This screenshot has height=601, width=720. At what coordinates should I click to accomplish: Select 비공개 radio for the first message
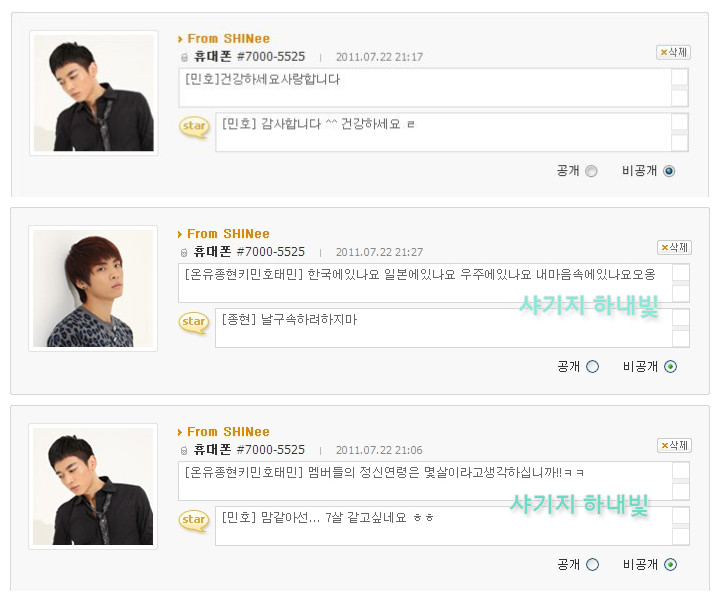(669, 171)
